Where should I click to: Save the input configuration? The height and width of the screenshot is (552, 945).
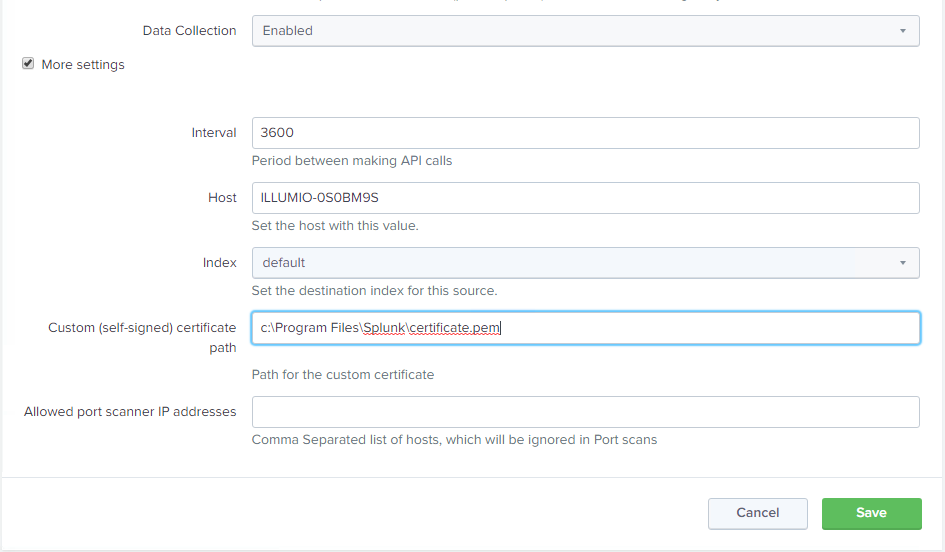point(871,513)
